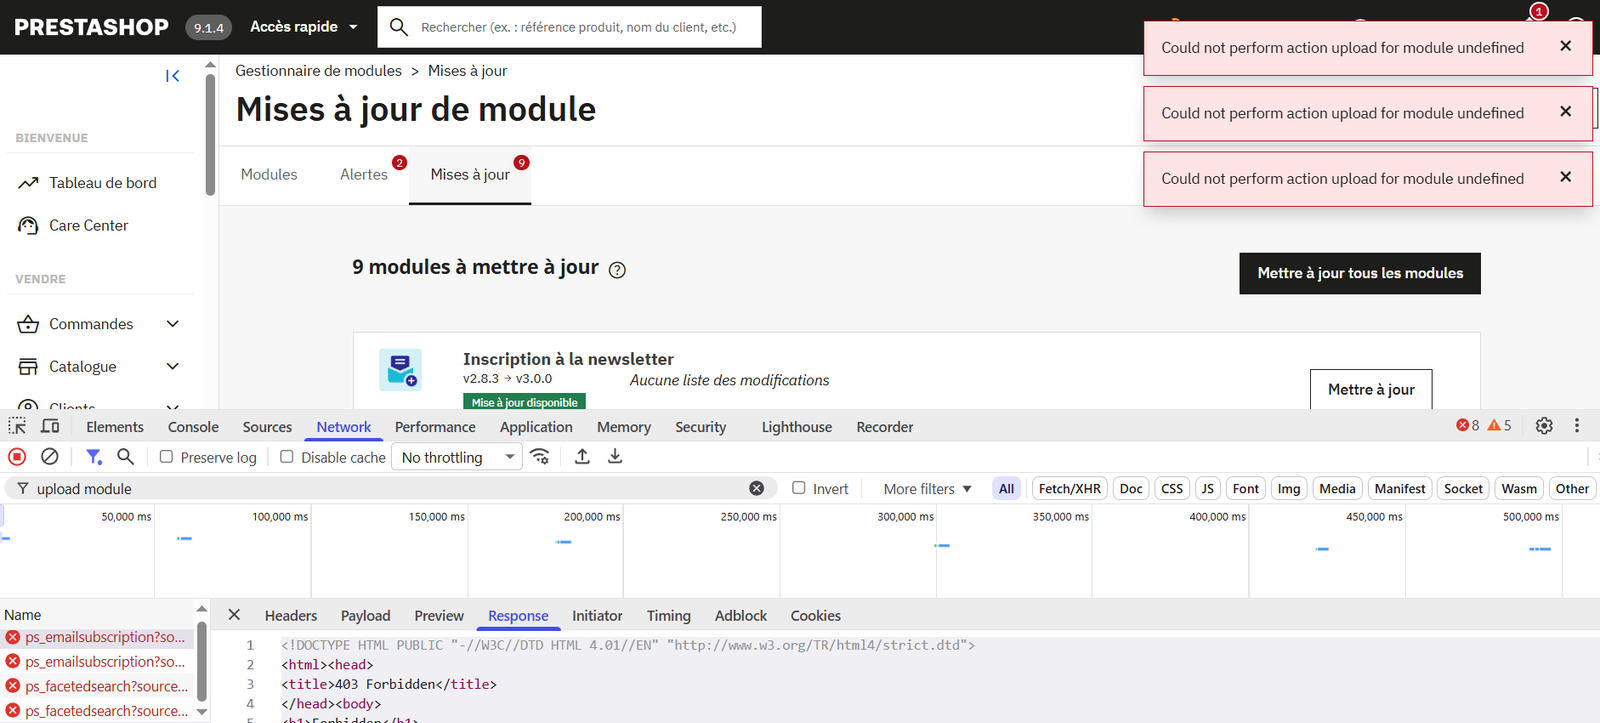1600x723 pixels.
Task: Clear the network filter text
Action: point(757,489)
